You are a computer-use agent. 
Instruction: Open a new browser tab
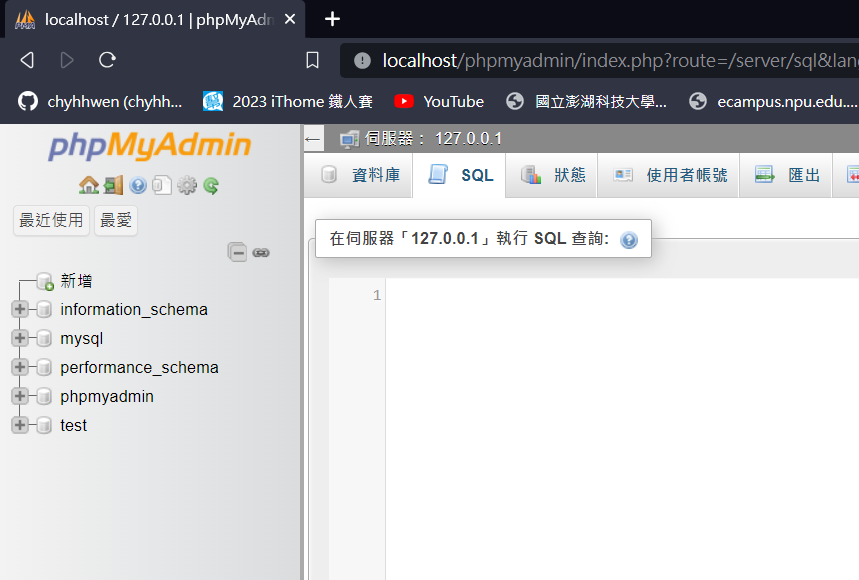pos(332,19)
